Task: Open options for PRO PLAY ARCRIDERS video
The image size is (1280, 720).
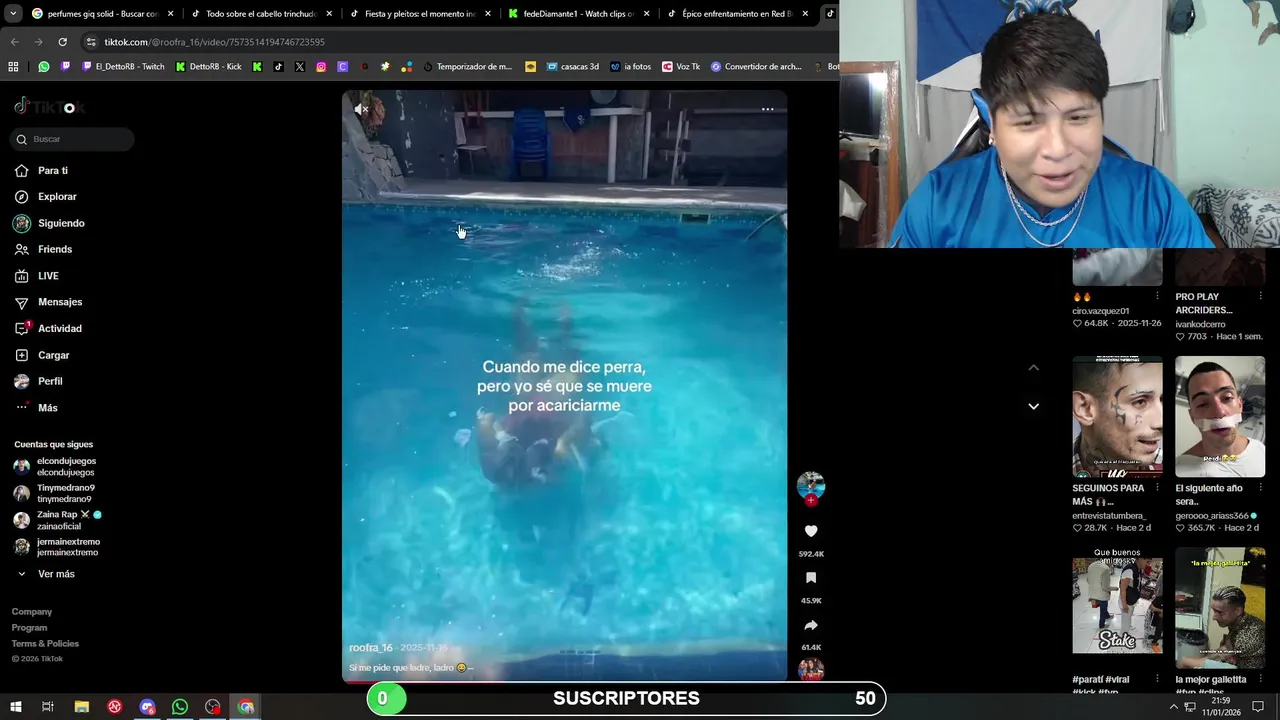Action: coord(1259,296)
